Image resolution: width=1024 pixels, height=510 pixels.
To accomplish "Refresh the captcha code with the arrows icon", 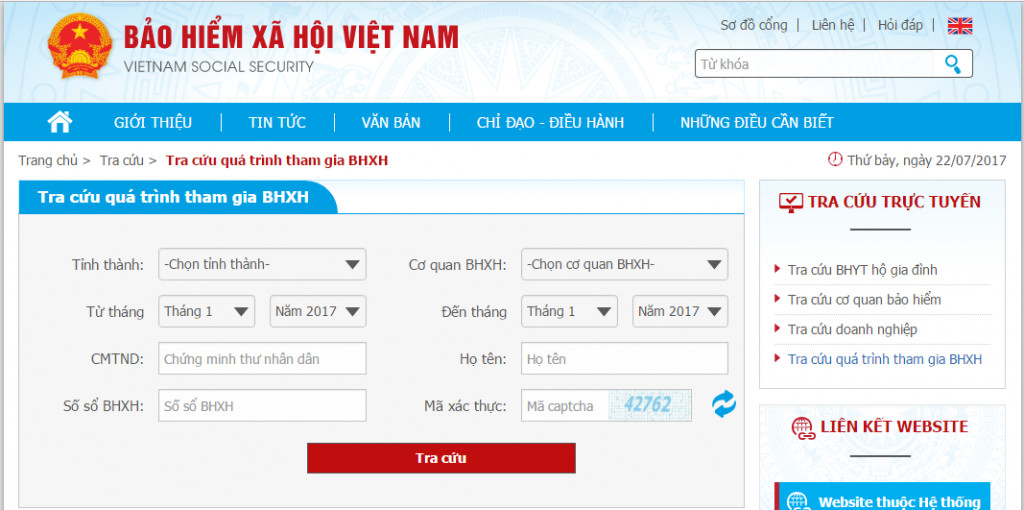I will (x=724, y=404).
